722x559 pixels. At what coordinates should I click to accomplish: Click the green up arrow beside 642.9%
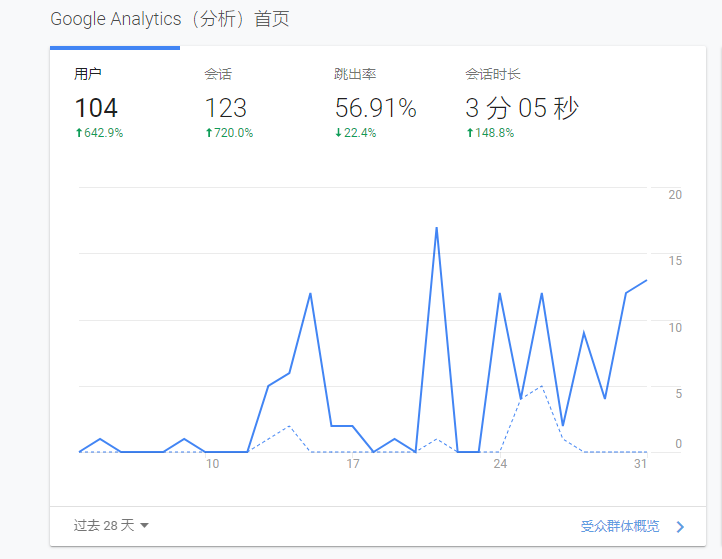click(x=79, y=133)
